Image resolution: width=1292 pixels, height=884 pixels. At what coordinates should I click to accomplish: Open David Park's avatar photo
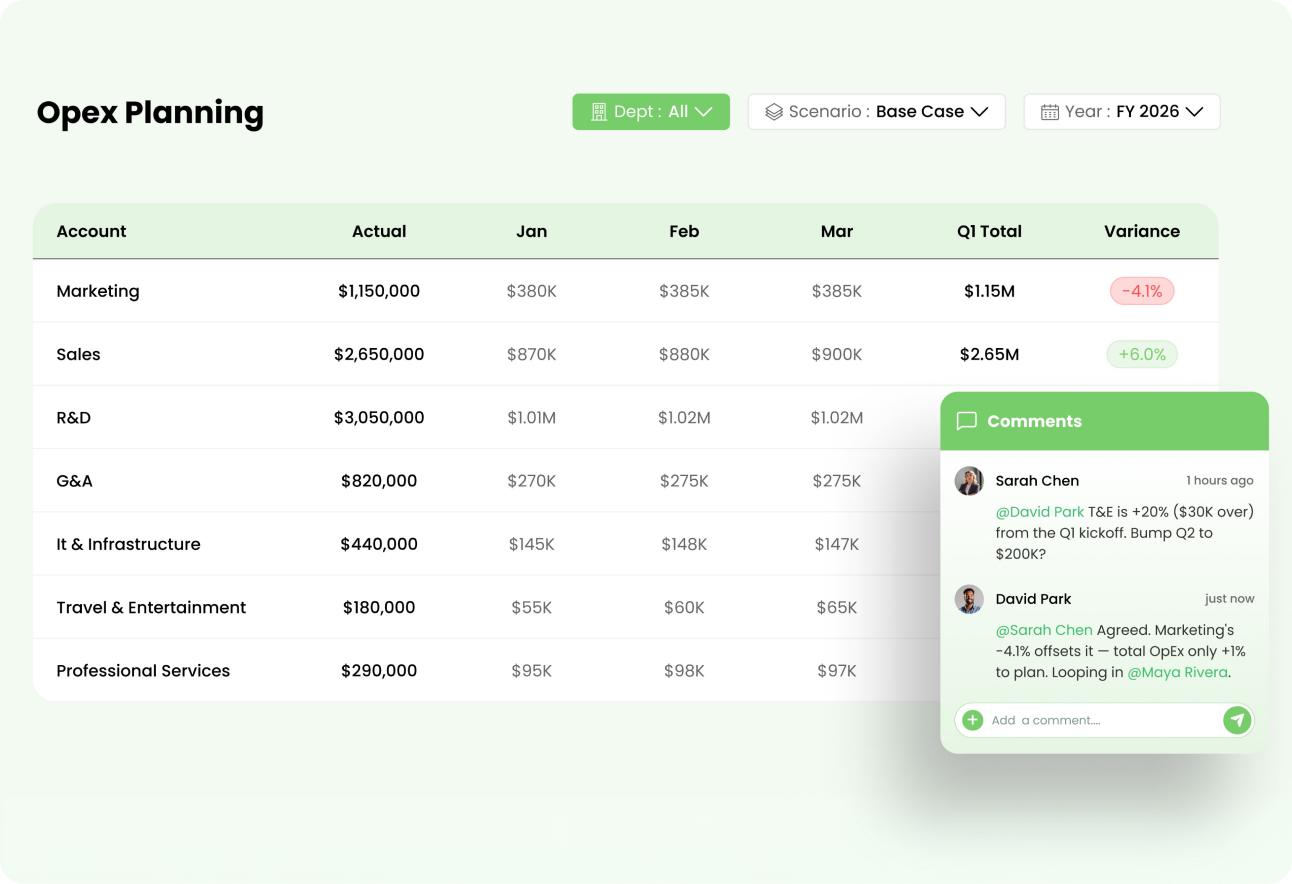click(x=969, y=599)
